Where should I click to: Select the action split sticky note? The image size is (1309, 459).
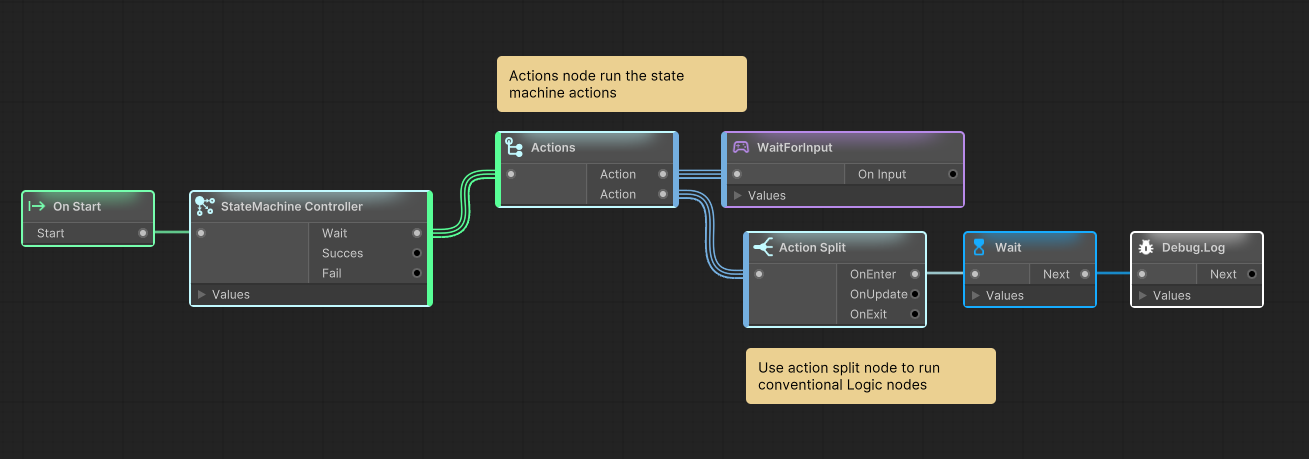pyautogui.click(x=871, y=376)
